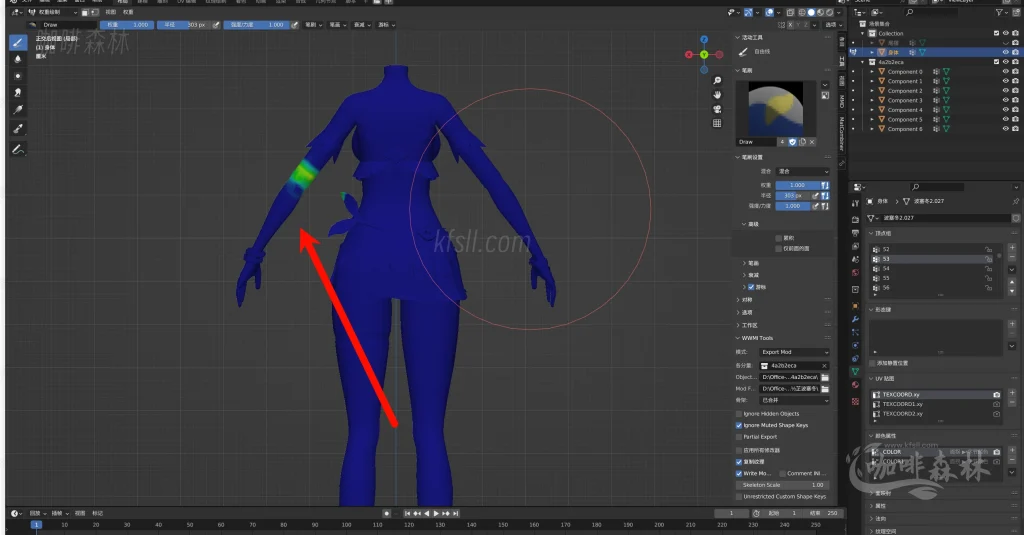The width and height of the screenshot is (1024, 535).
Task: Jump to end frame button in timeline
Action: click(x=456, y=513)
